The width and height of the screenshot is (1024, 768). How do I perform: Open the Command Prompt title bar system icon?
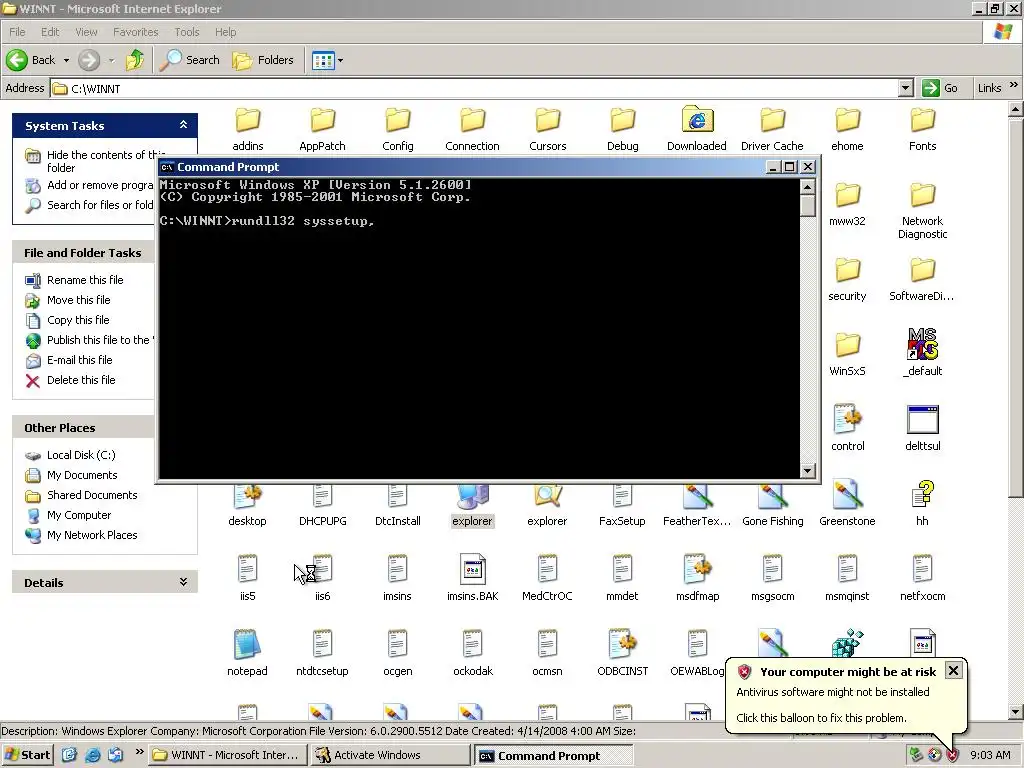point(167,167)
